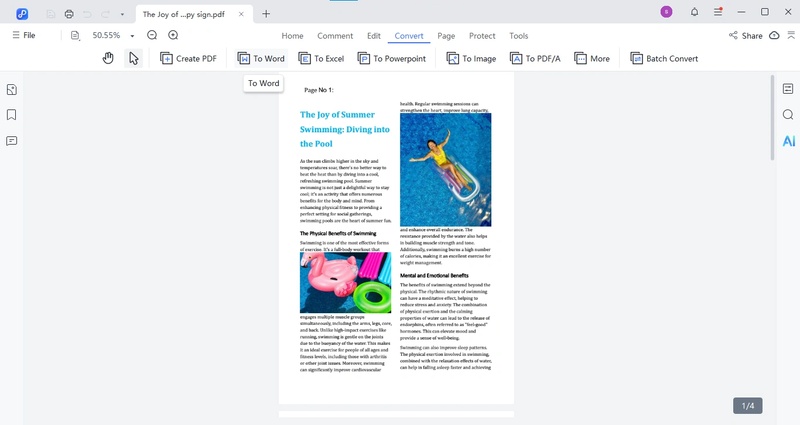
Task: Open the notifications bell
Action: (694, 12)
